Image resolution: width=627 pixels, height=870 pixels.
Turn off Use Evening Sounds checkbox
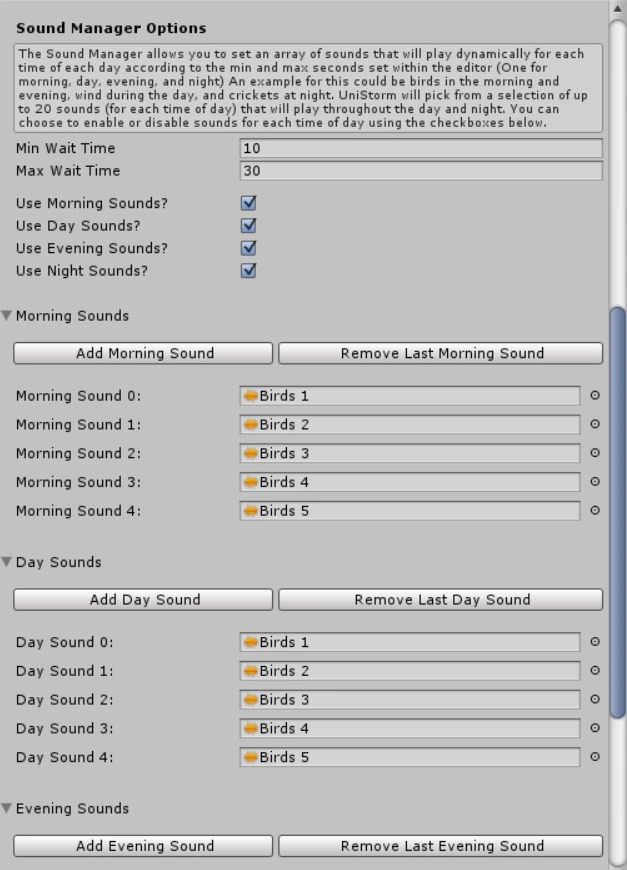[x=249, y=248]
